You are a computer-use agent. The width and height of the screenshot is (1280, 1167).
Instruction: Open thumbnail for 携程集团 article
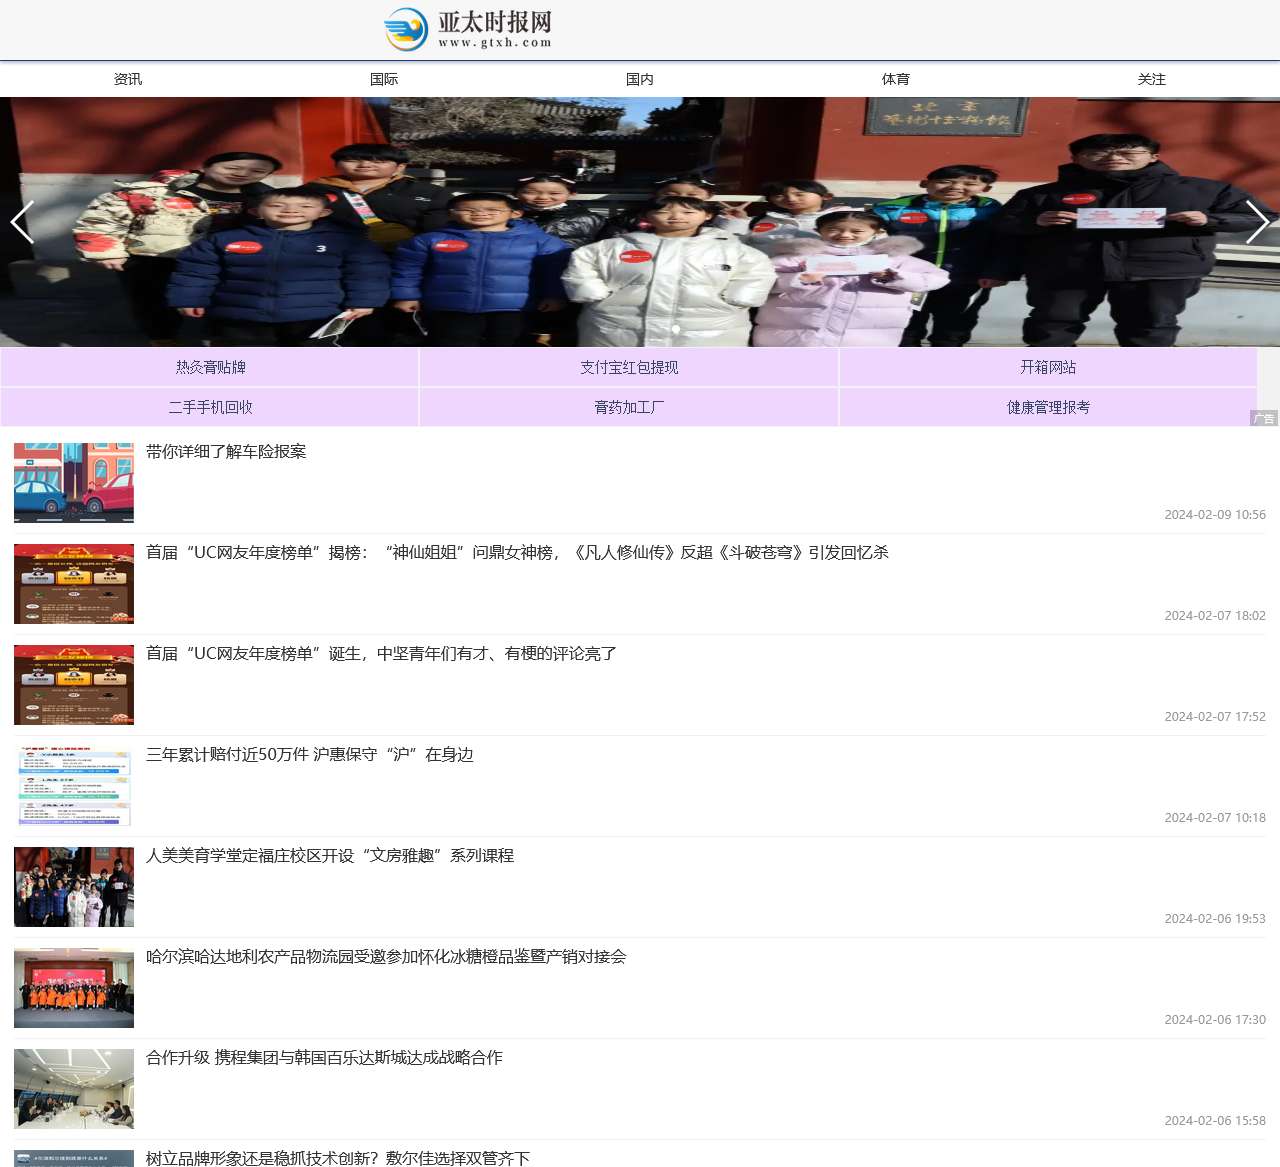[74, 1089]
